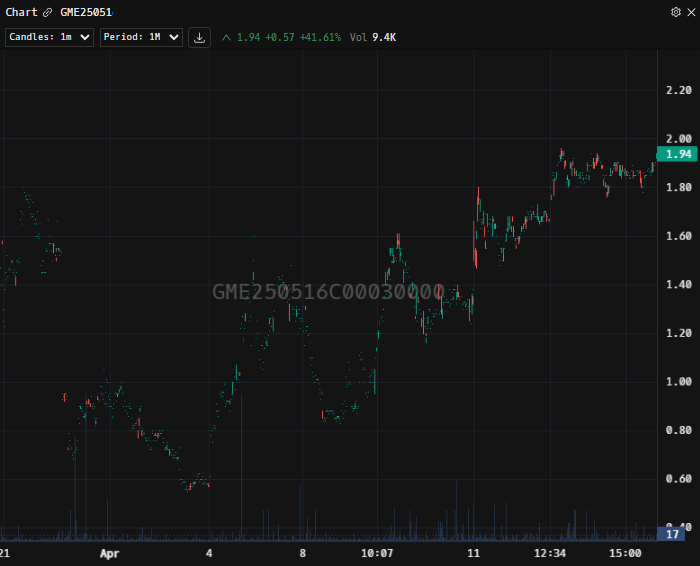Click the 1.60 price axis label
This screenshot has height=566, width=700.
679,236
